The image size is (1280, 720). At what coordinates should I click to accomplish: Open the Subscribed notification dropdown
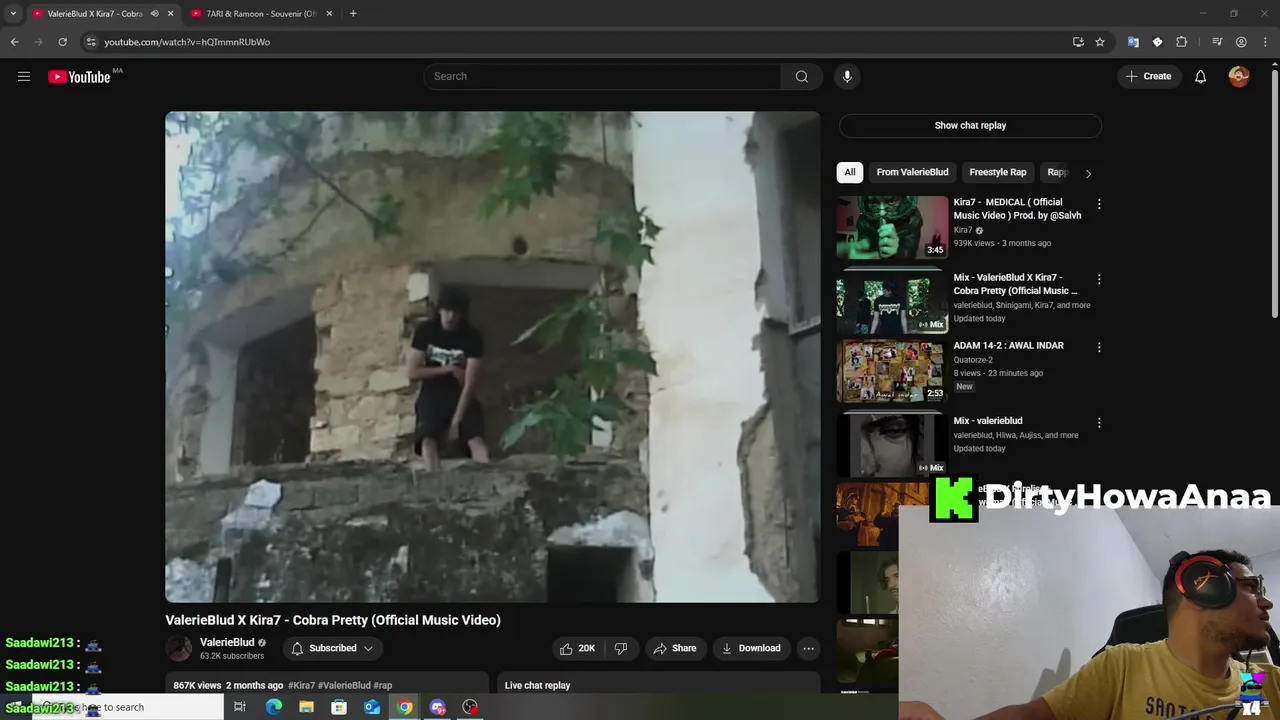click(x=332, y=648)
